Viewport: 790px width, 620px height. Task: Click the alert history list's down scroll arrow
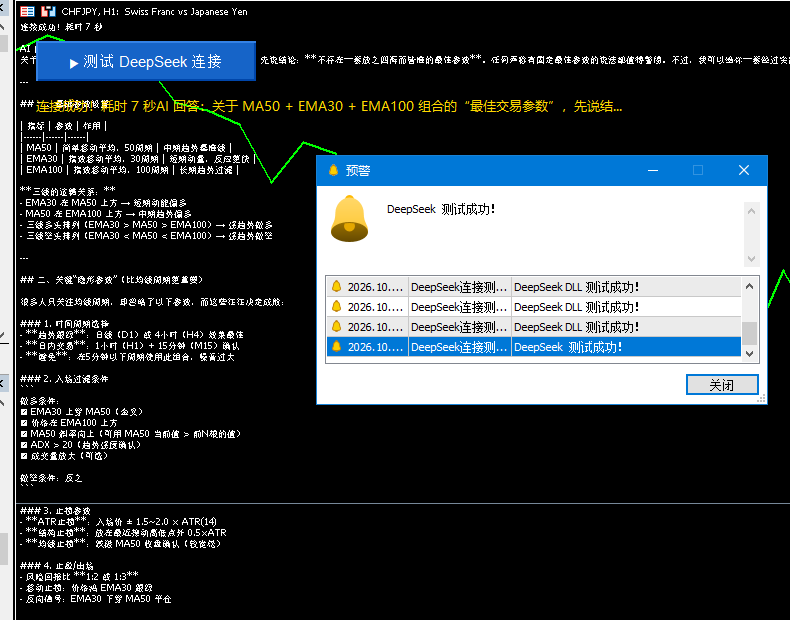click(x=749, y=354)
